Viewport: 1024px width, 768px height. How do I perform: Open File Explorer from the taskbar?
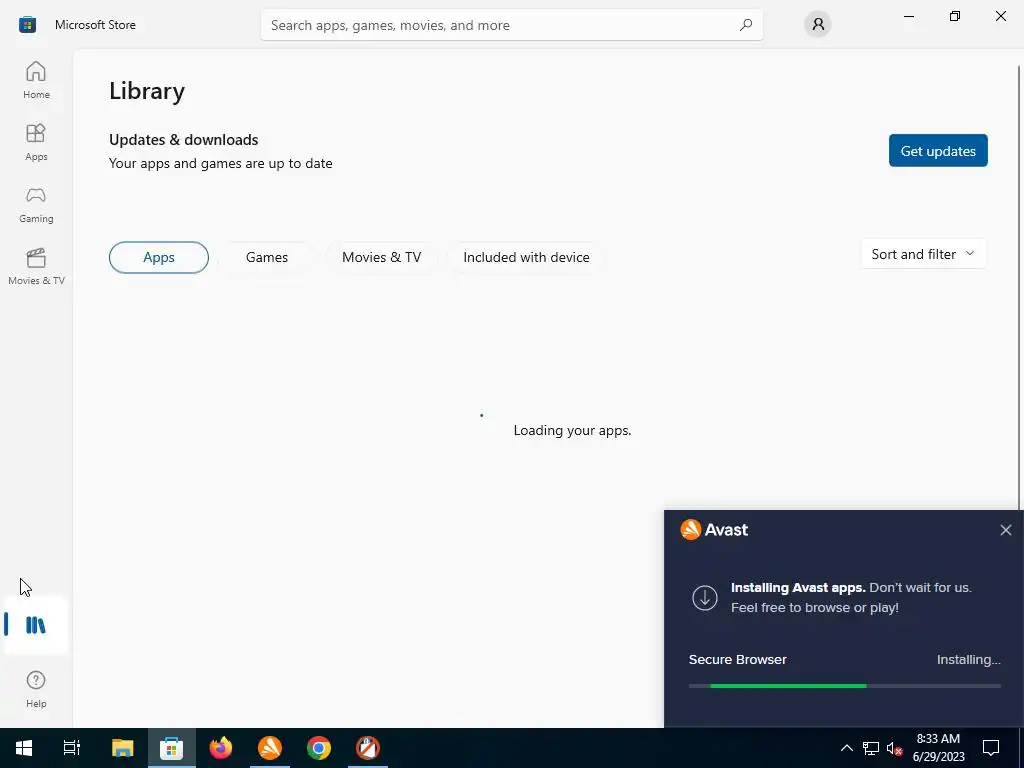(123, 748)
